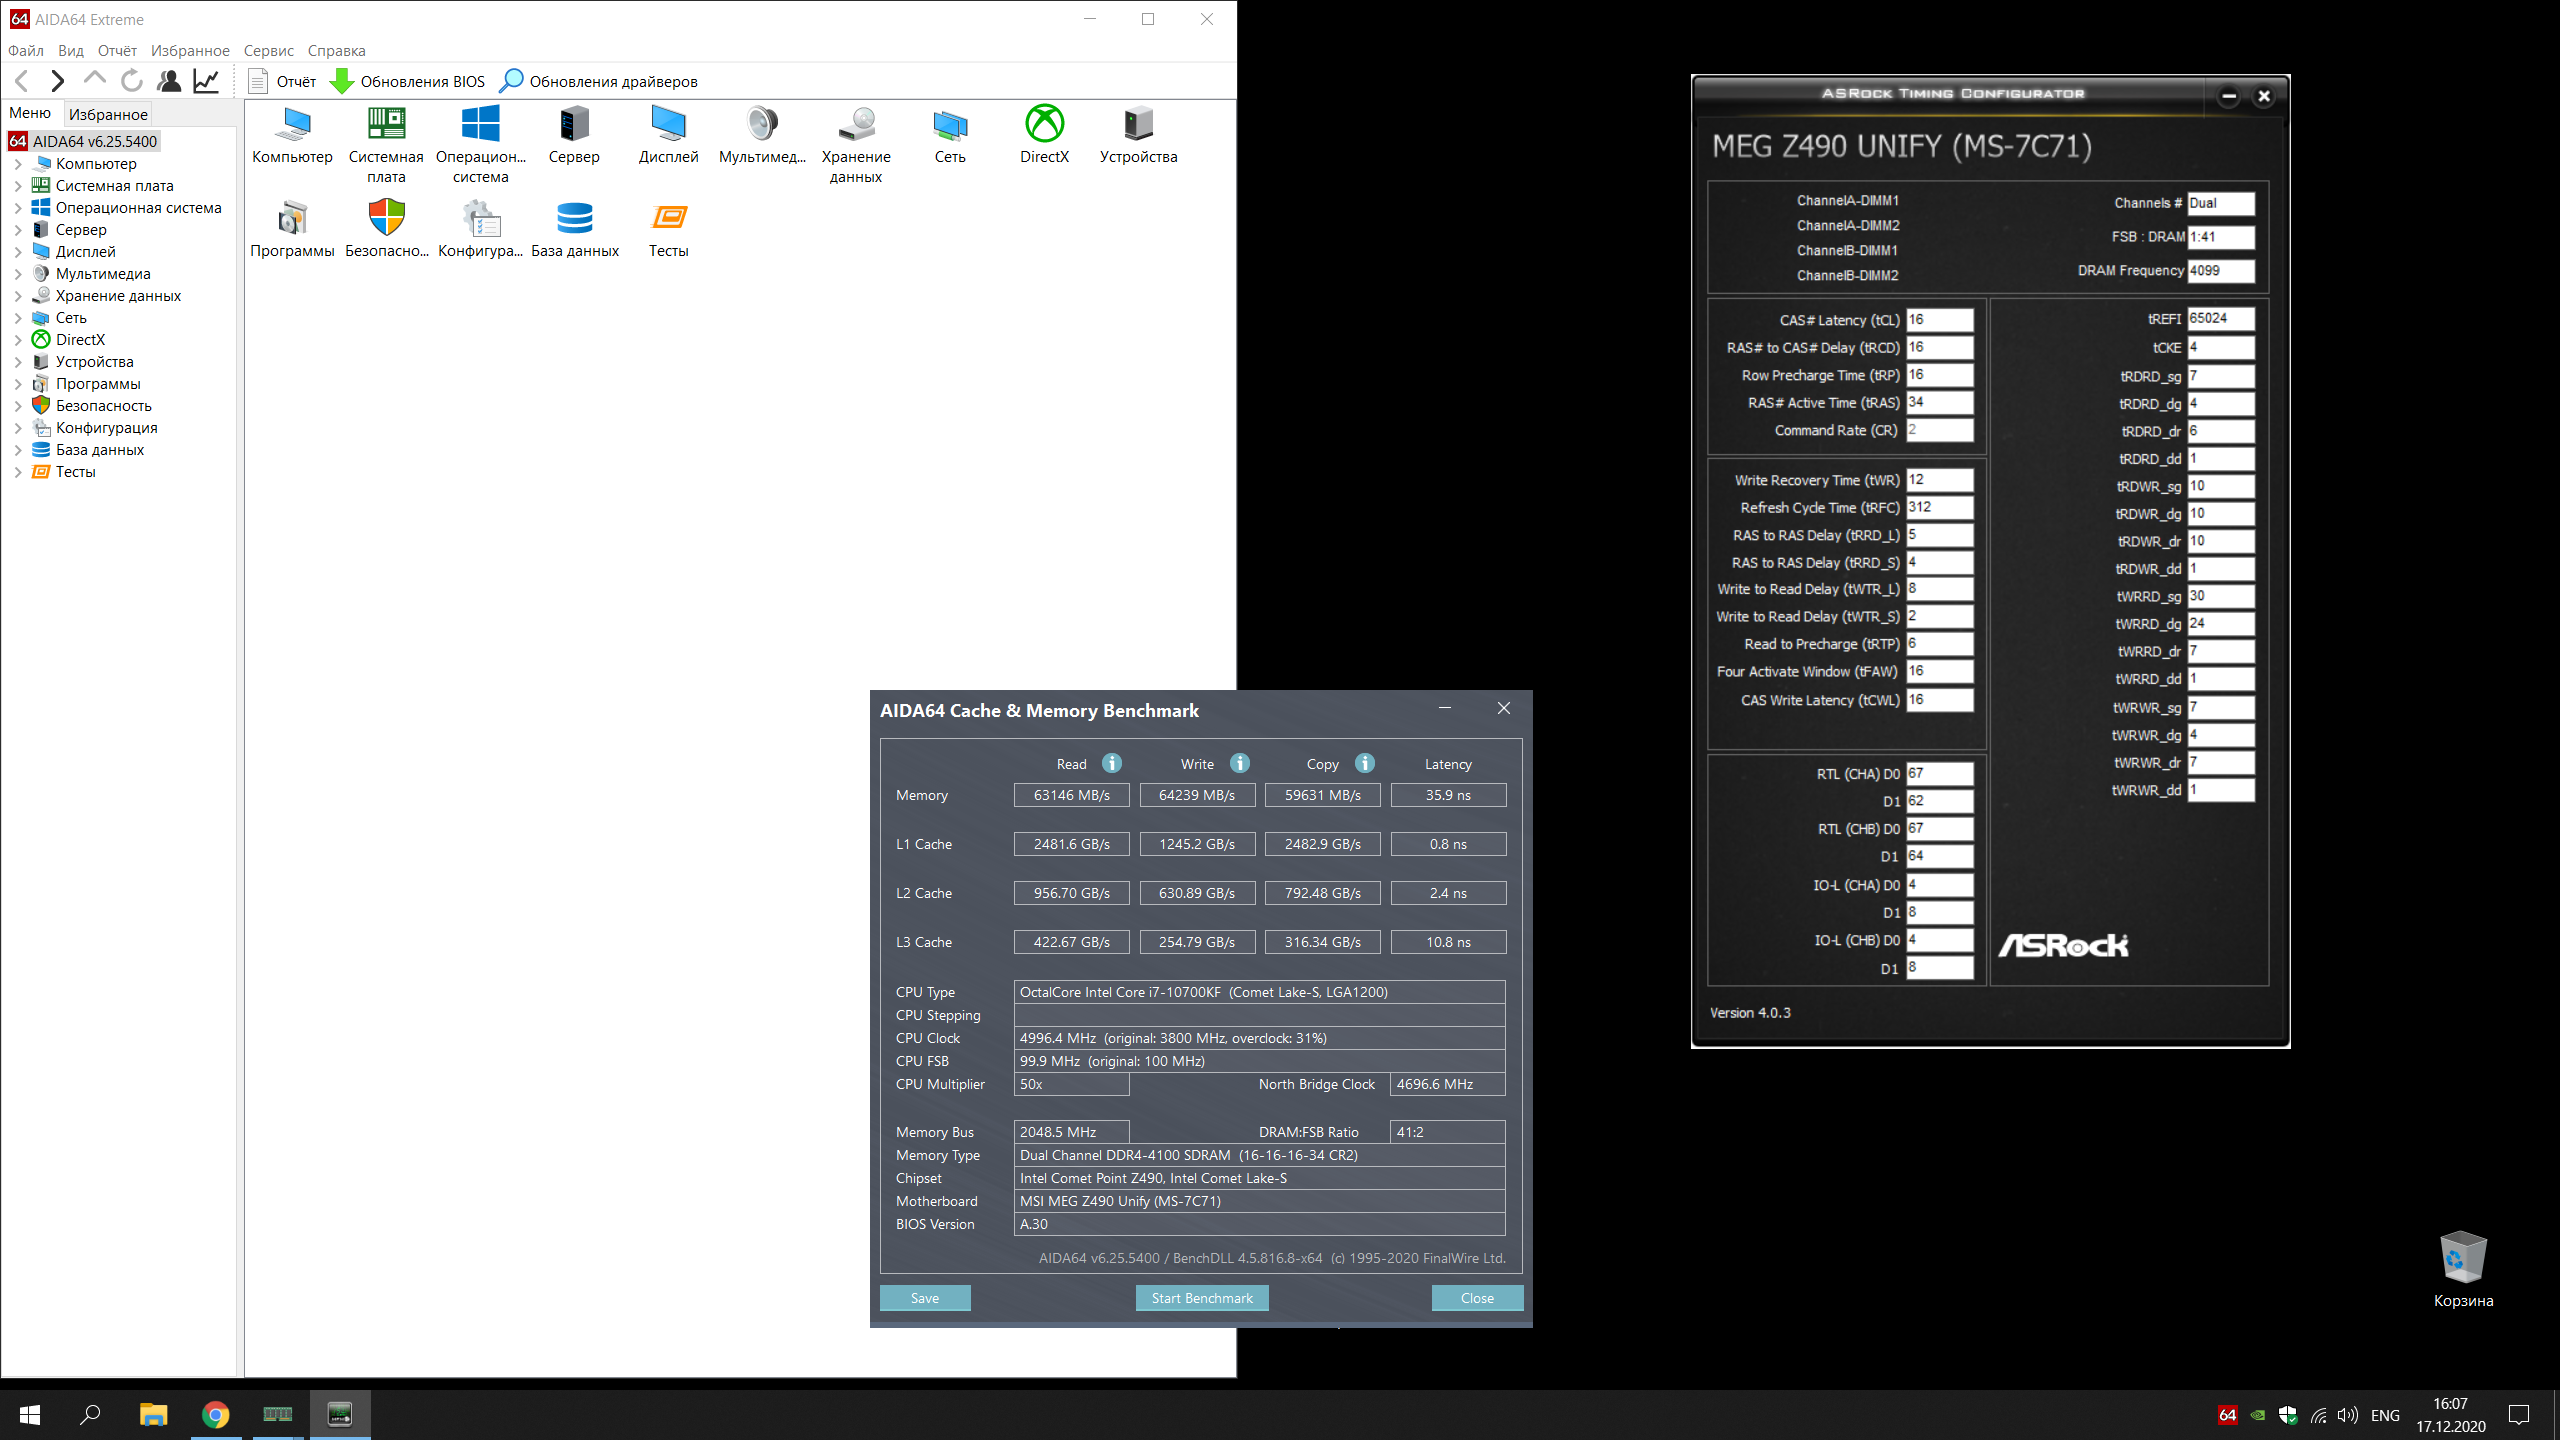
Task: Click the Save button in benchmark window
Action: [924, 1298]
